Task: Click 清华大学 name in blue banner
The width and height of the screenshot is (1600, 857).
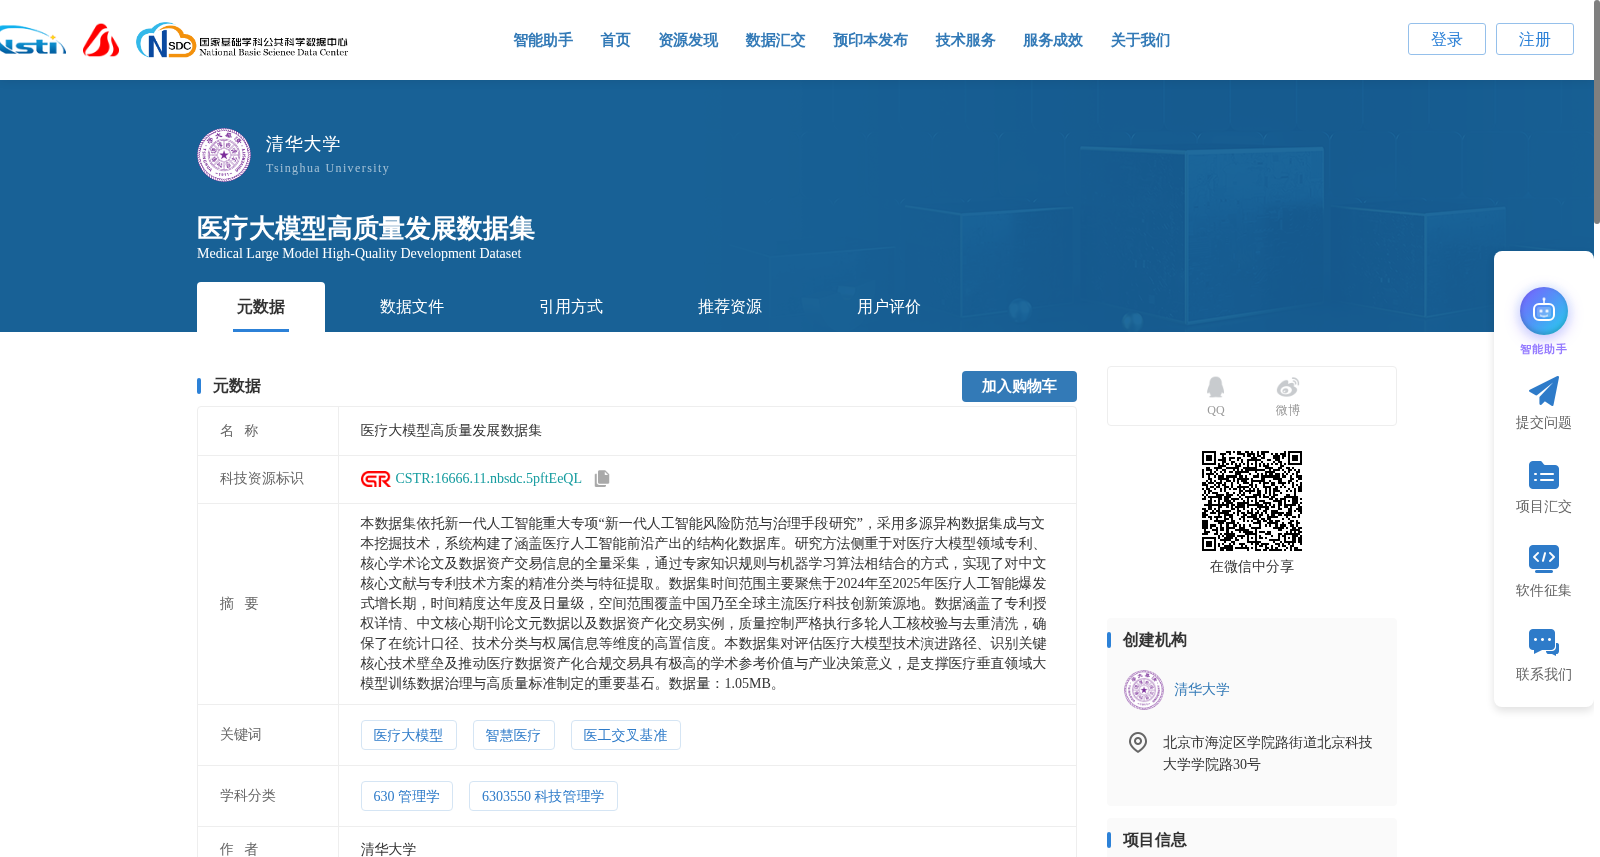Action: [x=303, y=144]
